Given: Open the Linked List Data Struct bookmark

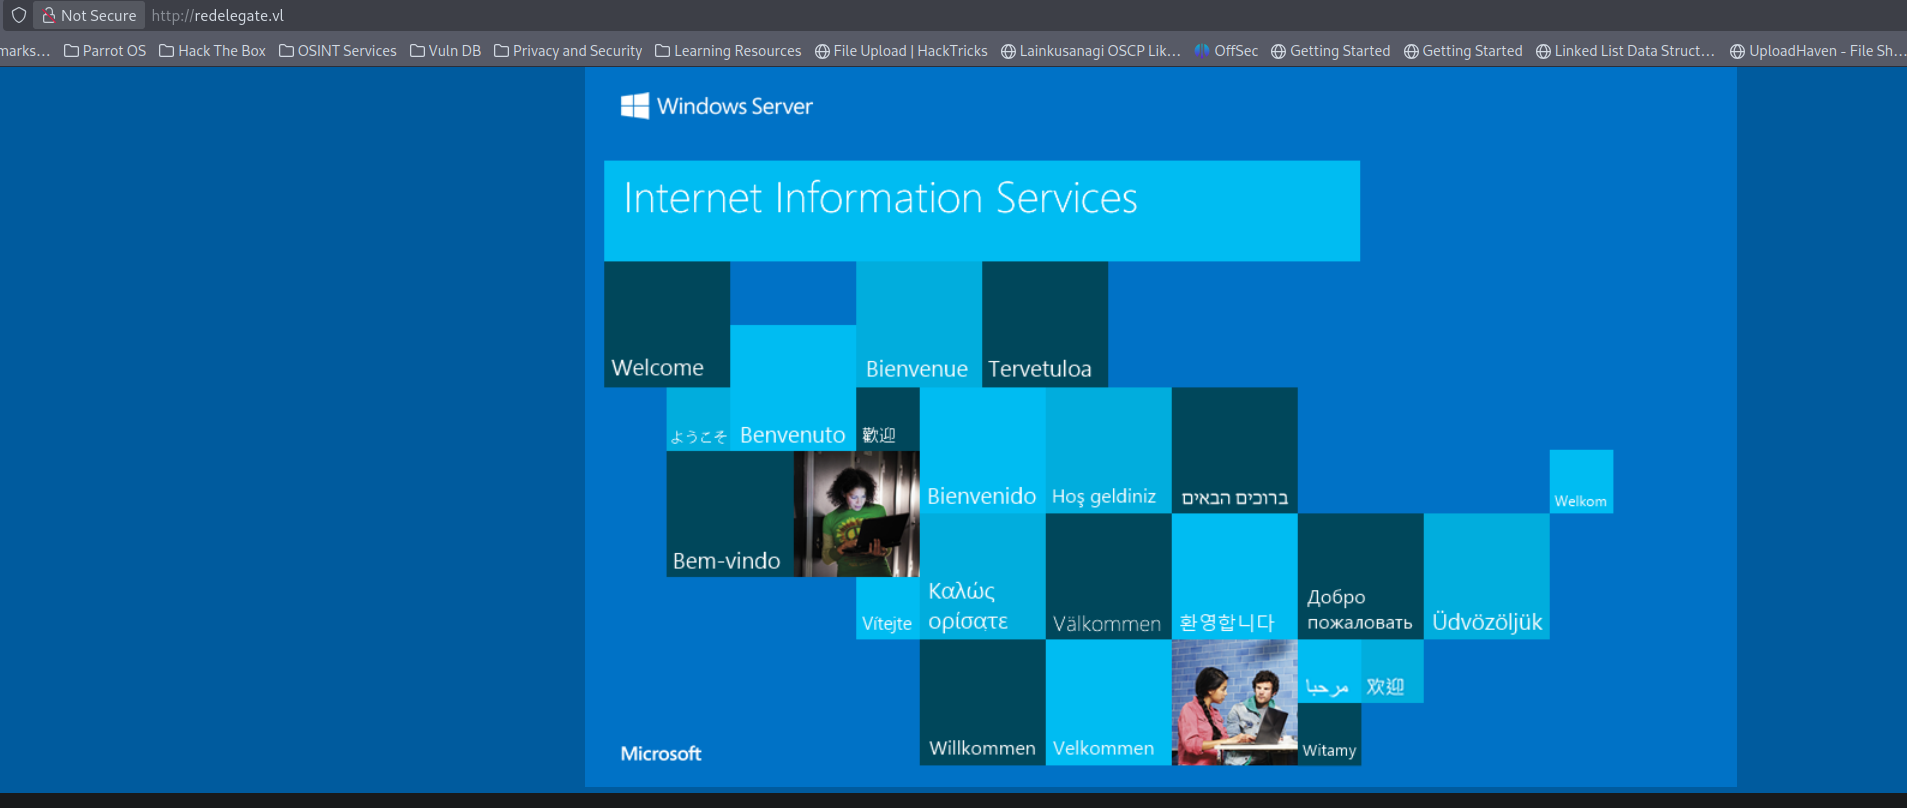Looking at the screenshot, I should pos(1625,51).
